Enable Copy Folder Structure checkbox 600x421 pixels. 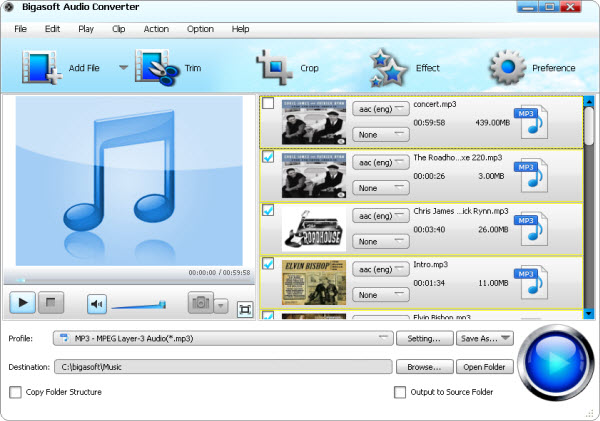[x=15, y=392]
